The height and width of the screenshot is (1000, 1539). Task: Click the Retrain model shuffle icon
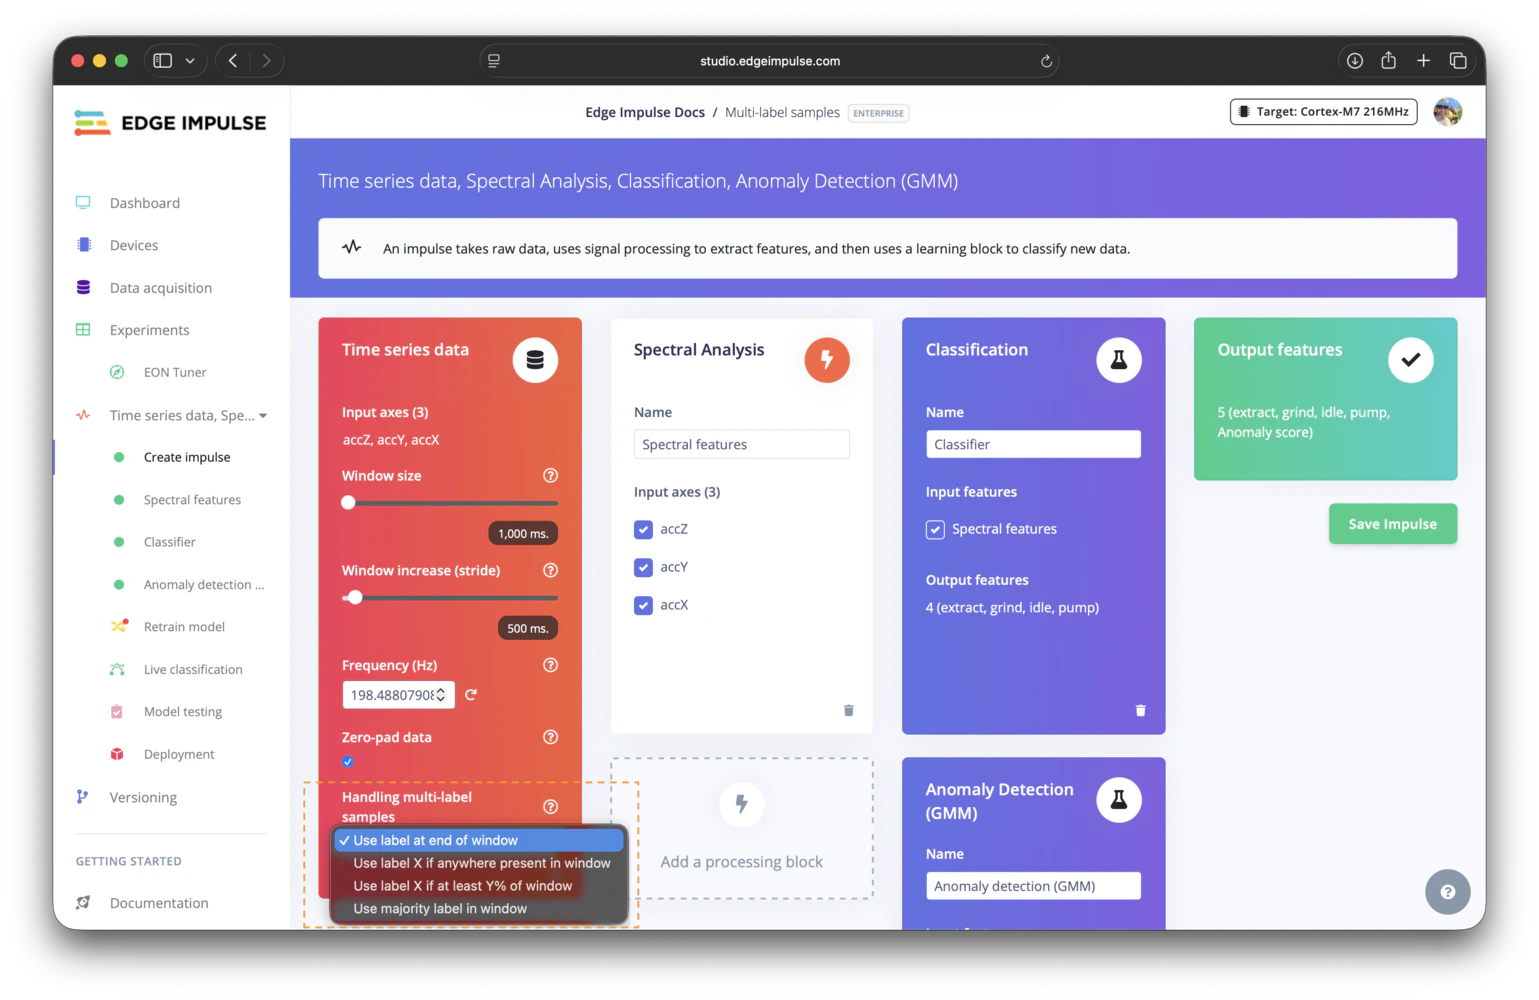(x=119, y=626)
